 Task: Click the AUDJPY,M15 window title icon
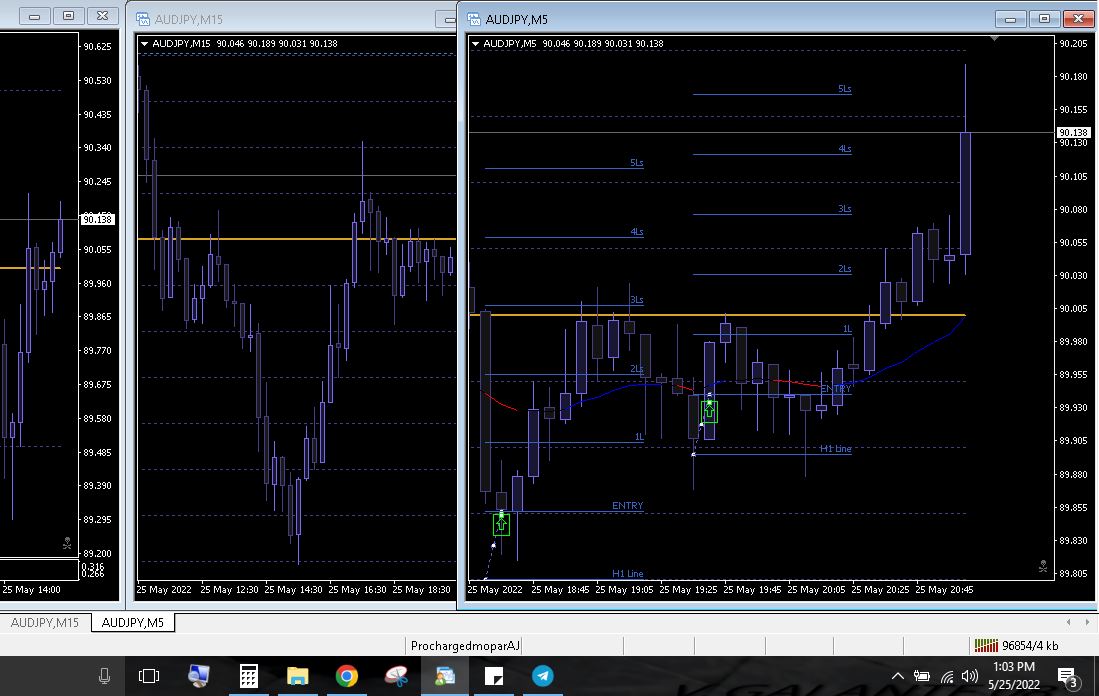[142, 19]
